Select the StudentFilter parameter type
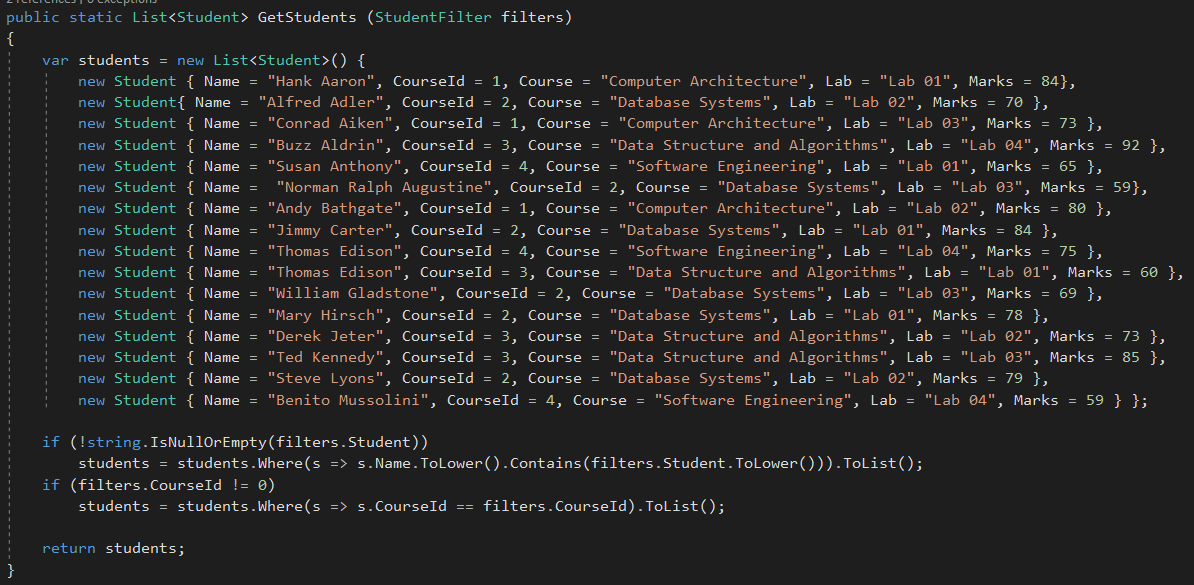 tap(433, 17)
